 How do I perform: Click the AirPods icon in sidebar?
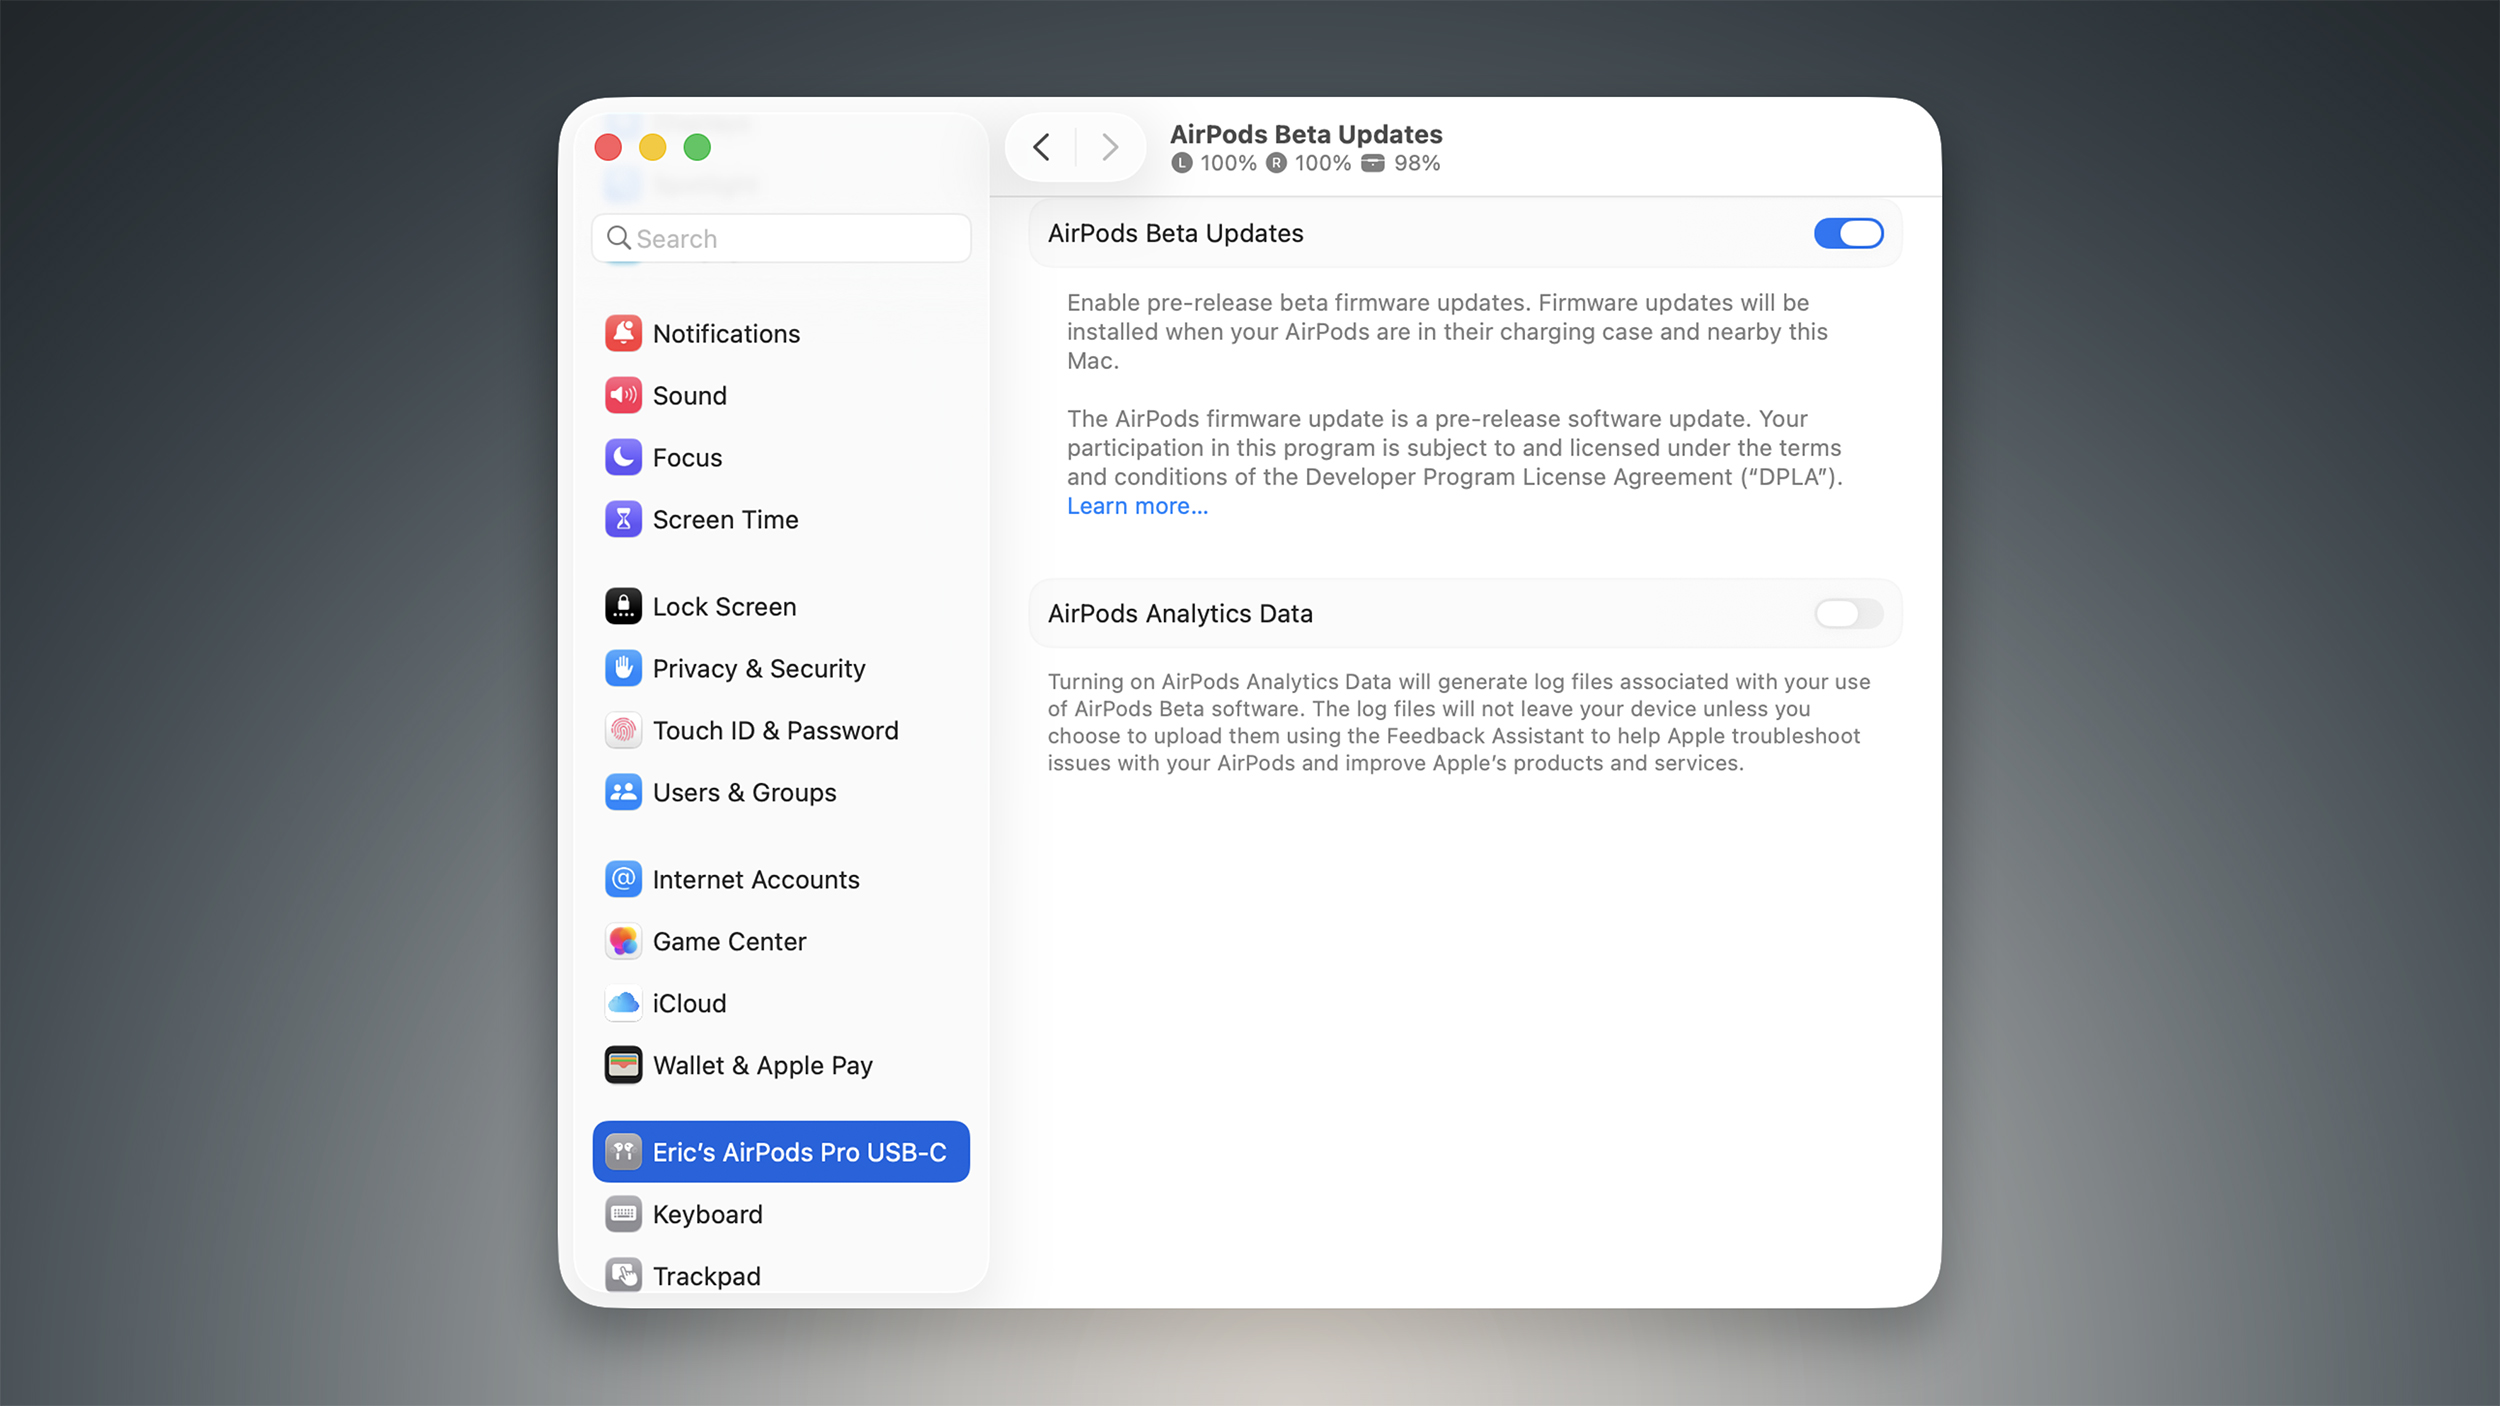(623, 1152)
